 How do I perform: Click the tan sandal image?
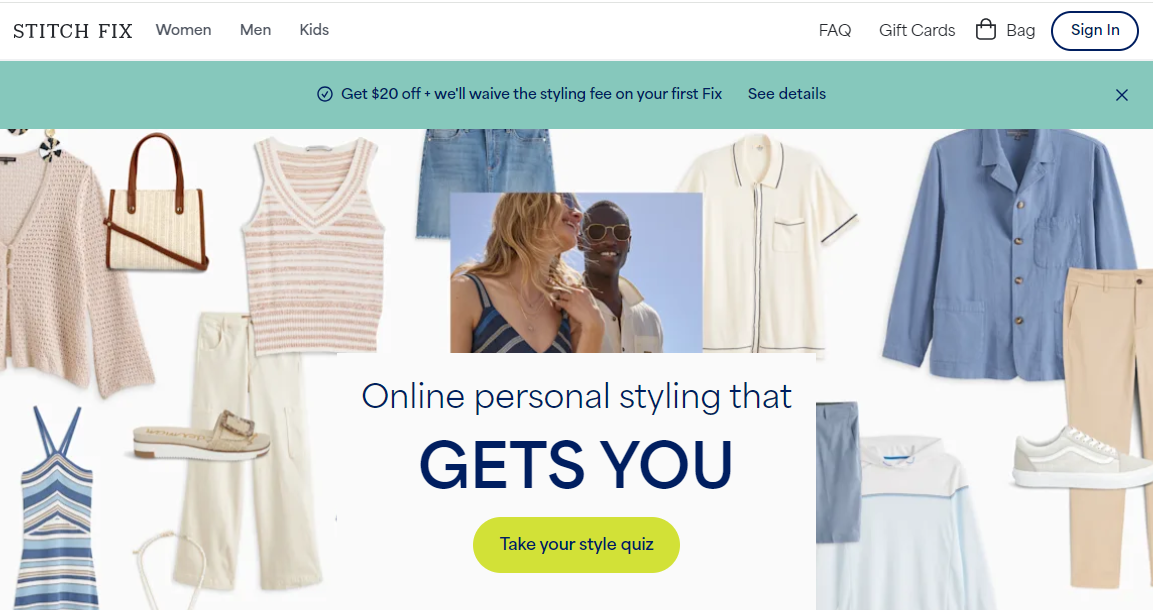tap(201, 437)
